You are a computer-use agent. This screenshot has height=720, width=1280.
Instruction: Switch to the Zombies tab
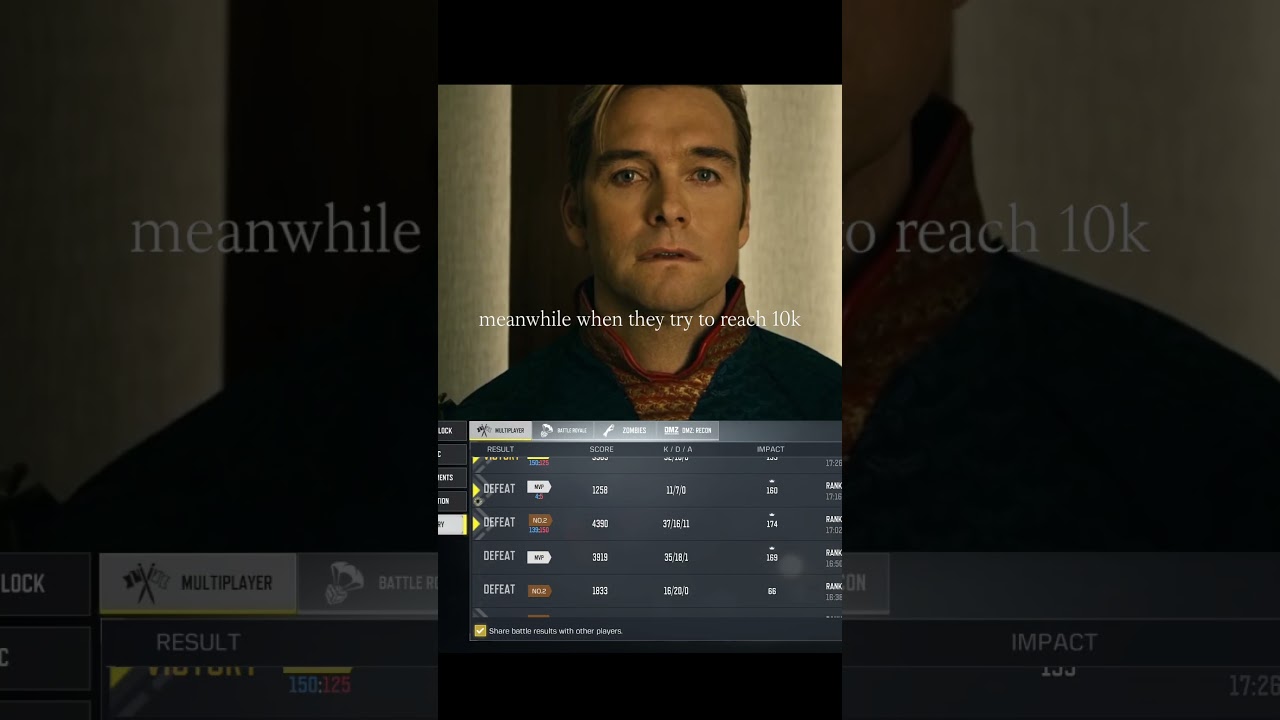coord(625,430)
